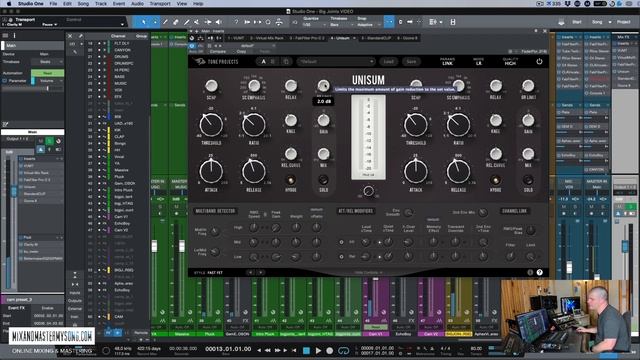Switch to the FabFilter Pro-C 2 plugin tab

click(307, 38)
